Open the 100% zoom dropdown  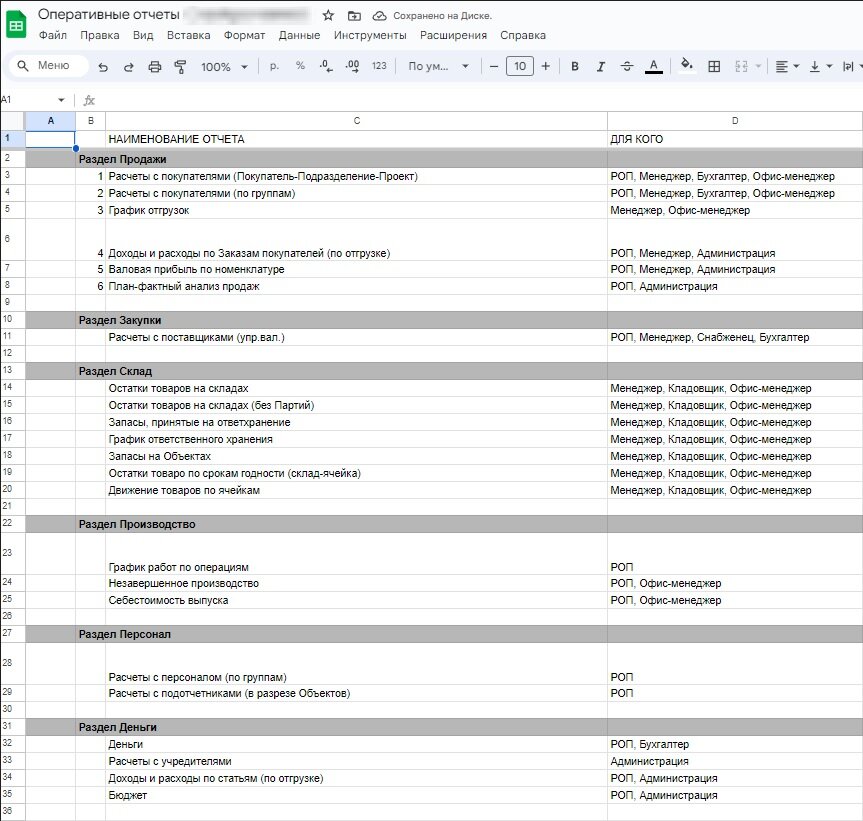tap(225, 67)
